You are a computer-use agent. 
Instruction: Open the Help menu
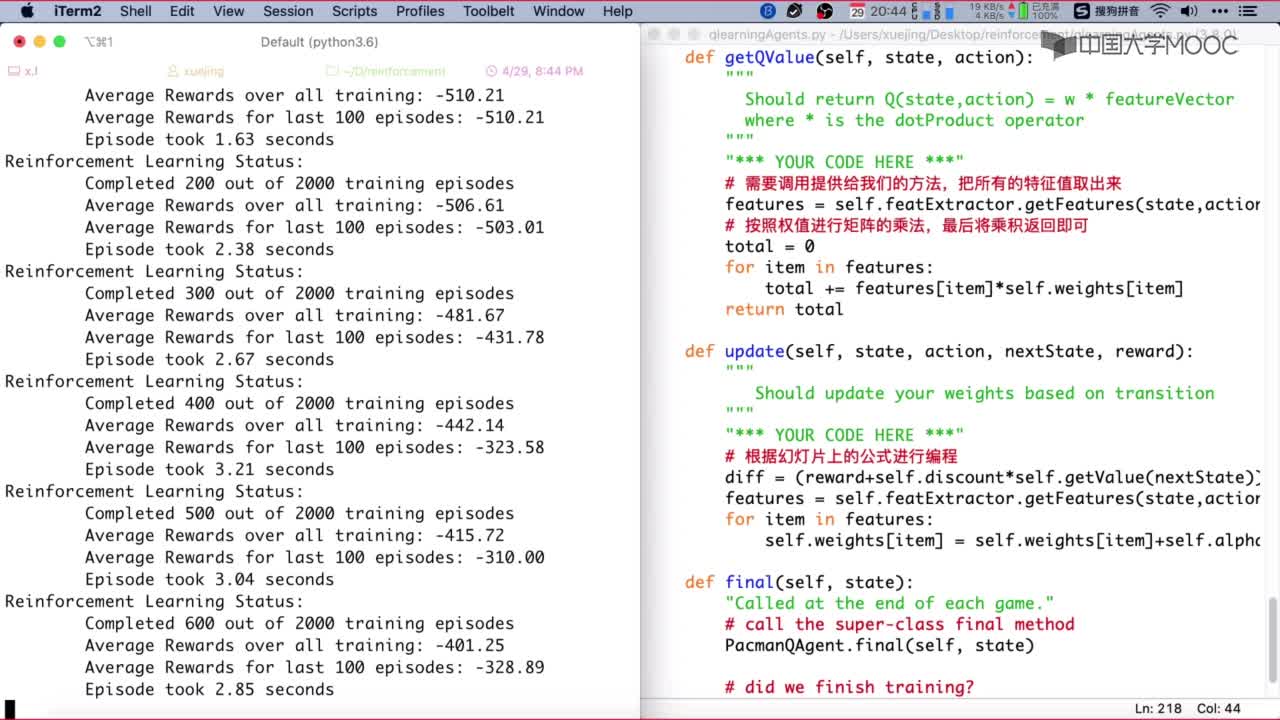pos(618,11)
